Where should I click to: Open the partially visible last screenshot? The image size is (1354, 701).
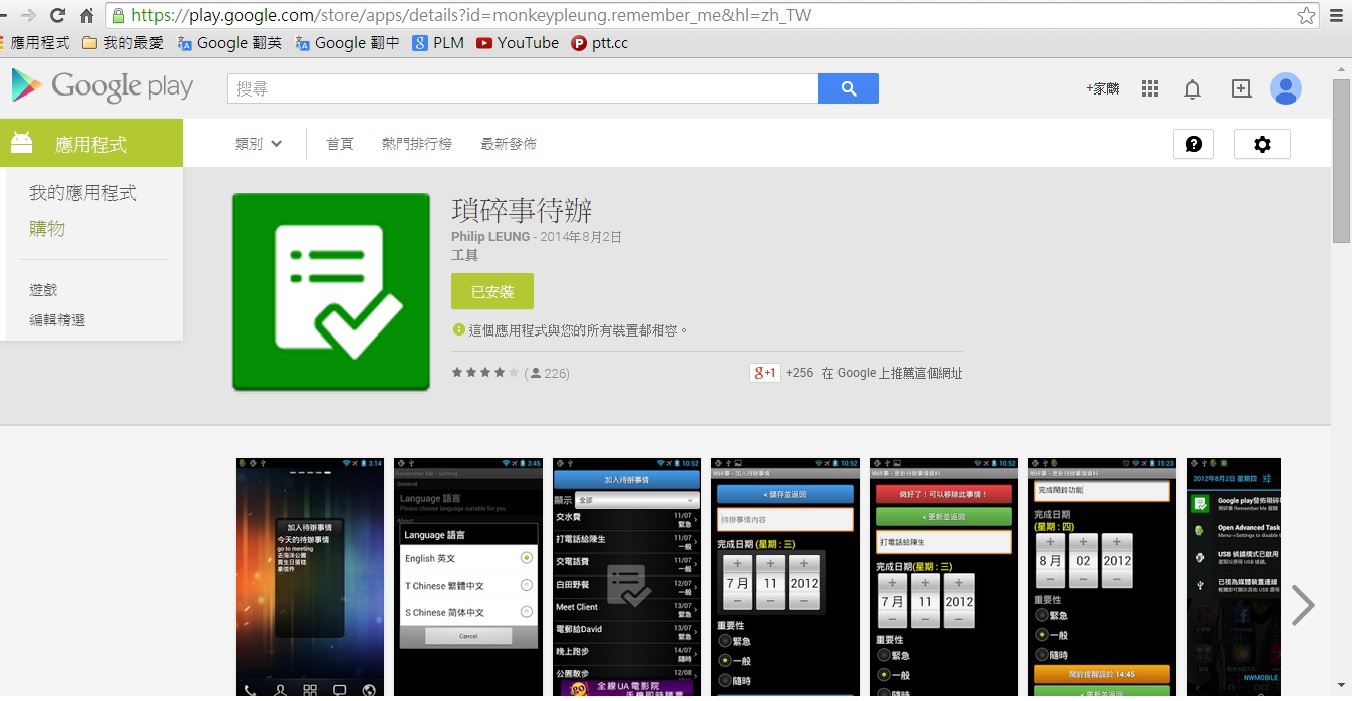click(1234, 577)
